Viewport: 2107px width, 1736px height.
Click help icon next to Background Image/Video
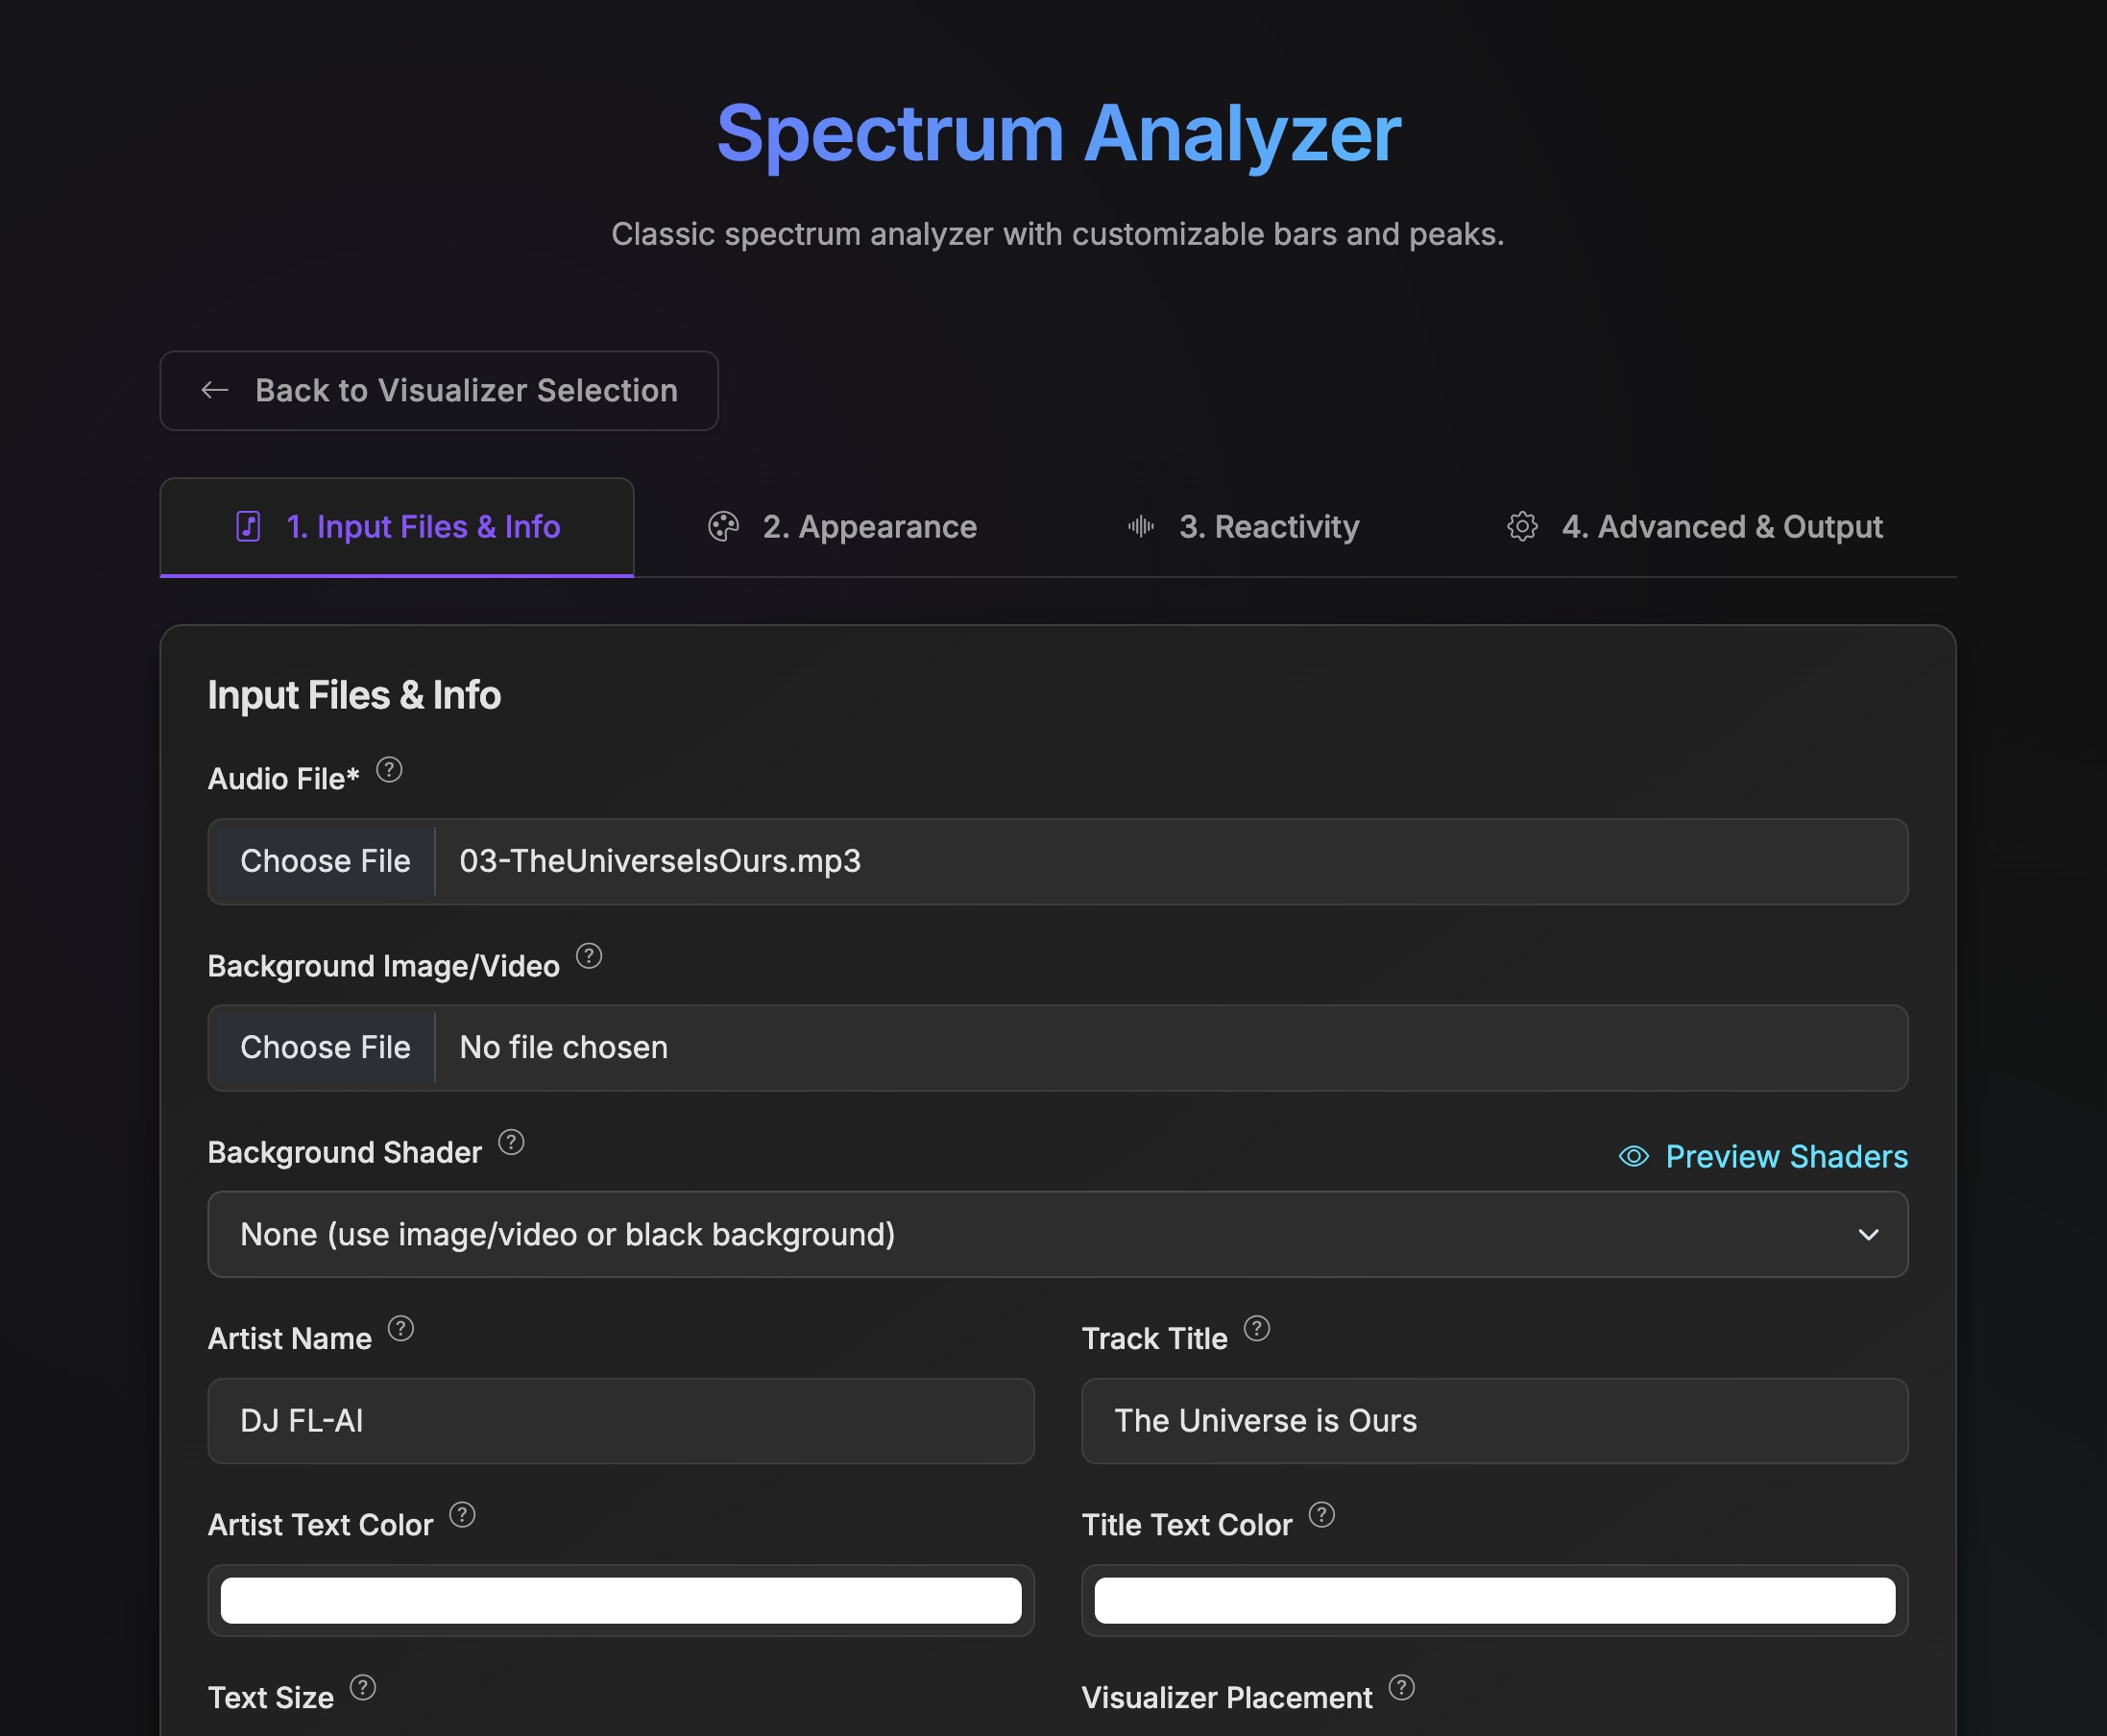[589, 957]
